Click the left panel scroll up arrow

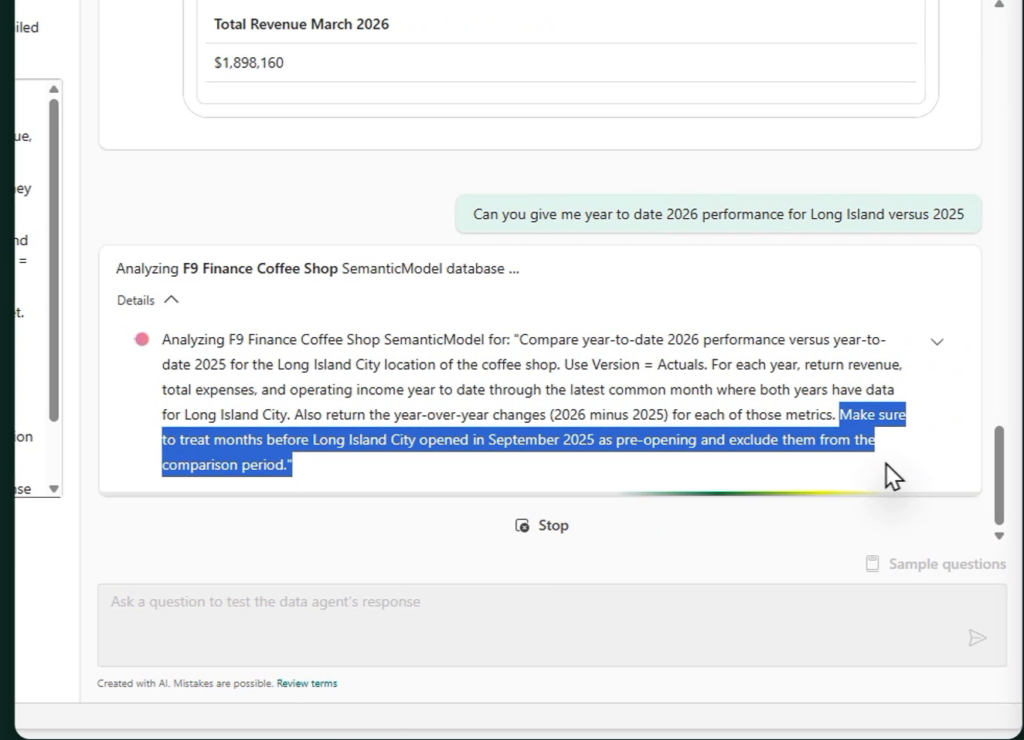(x=54, y=89)
